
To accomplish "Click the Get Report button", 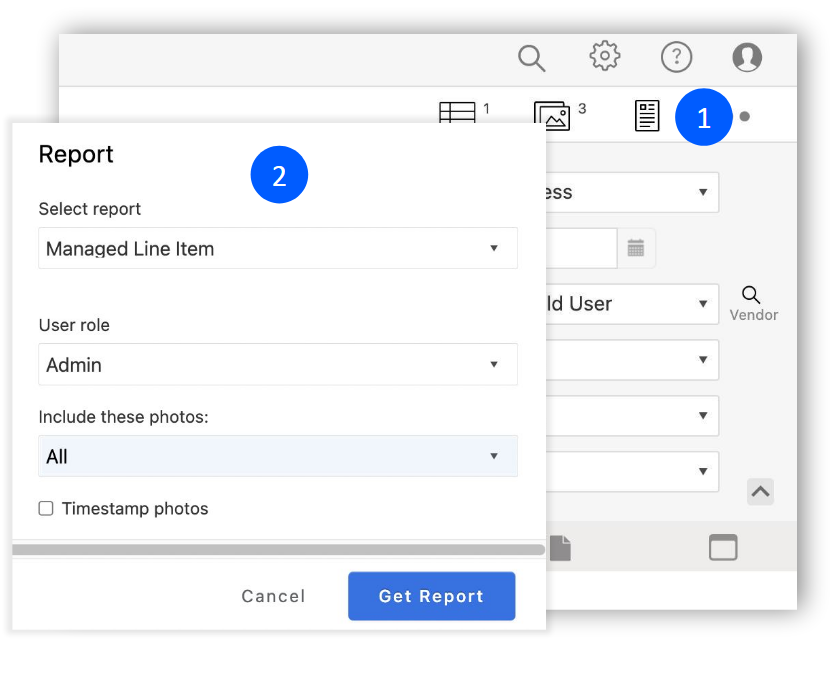I will pyautogui.click(x=431, y=596).
